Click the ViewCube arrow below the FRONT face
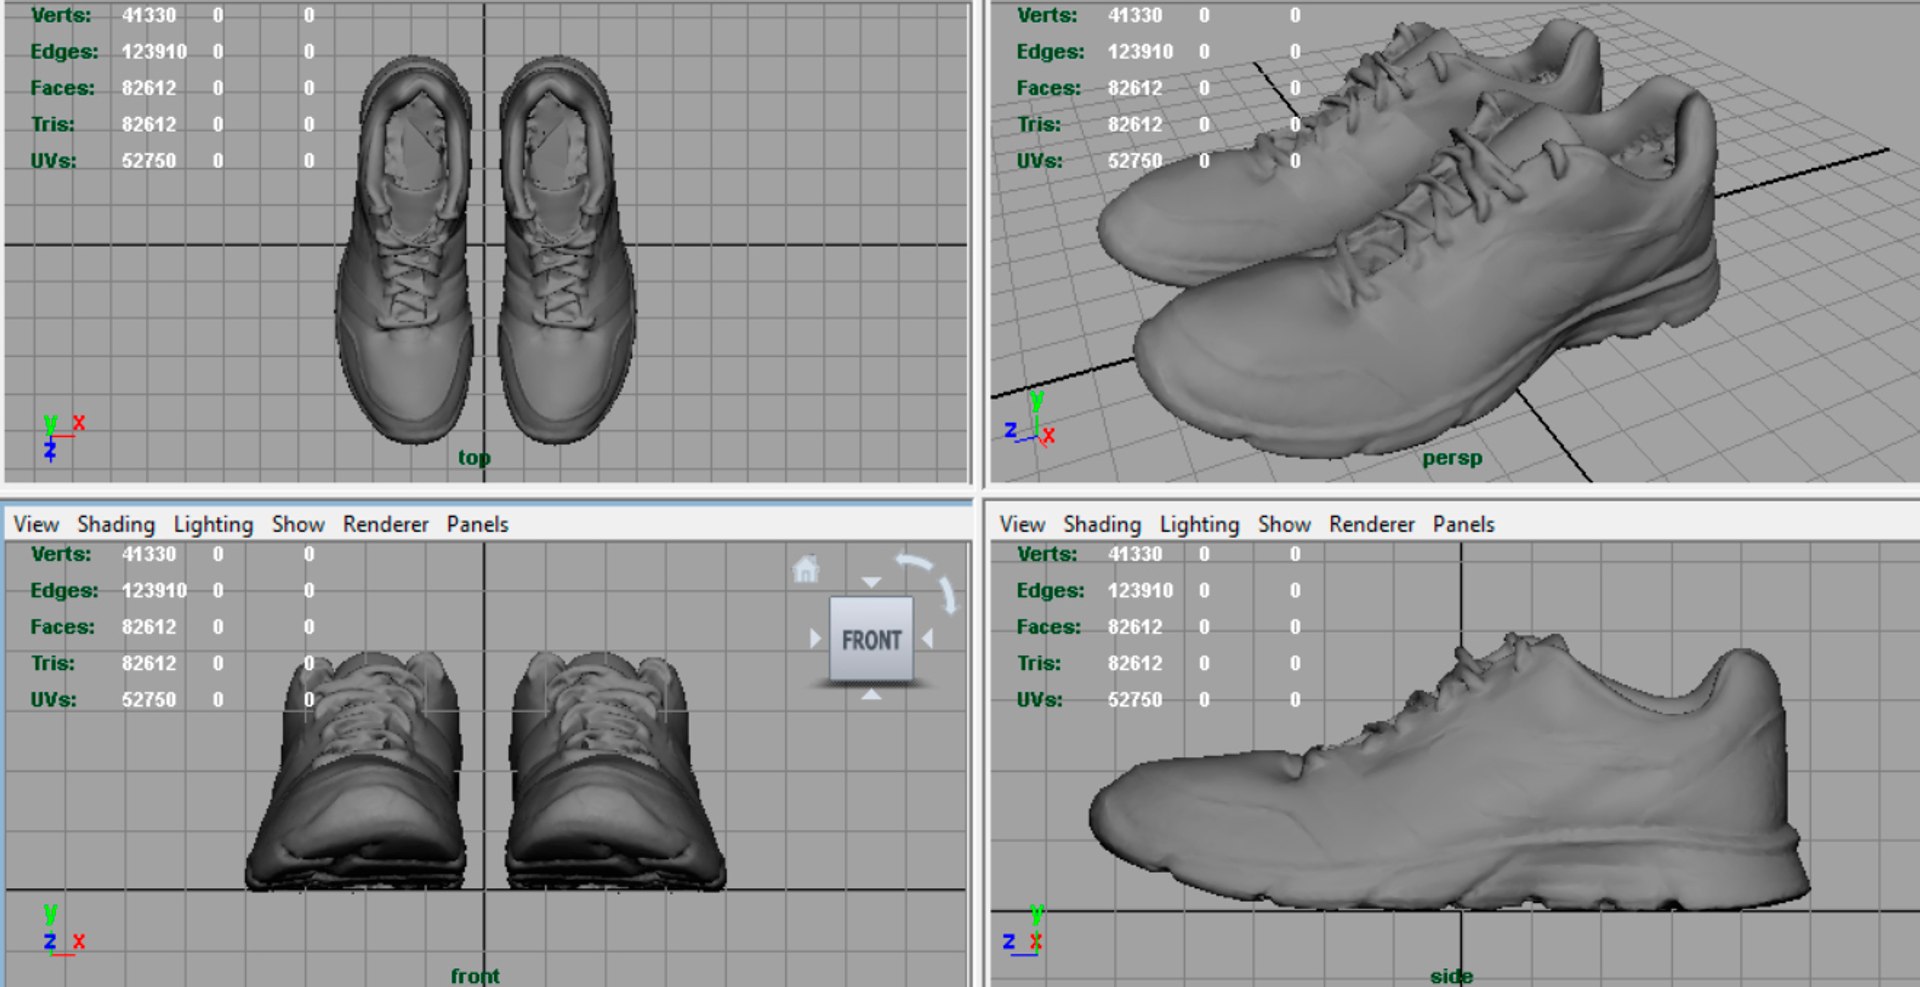The height and width of the screenshot is (987, 1920). 871,694
